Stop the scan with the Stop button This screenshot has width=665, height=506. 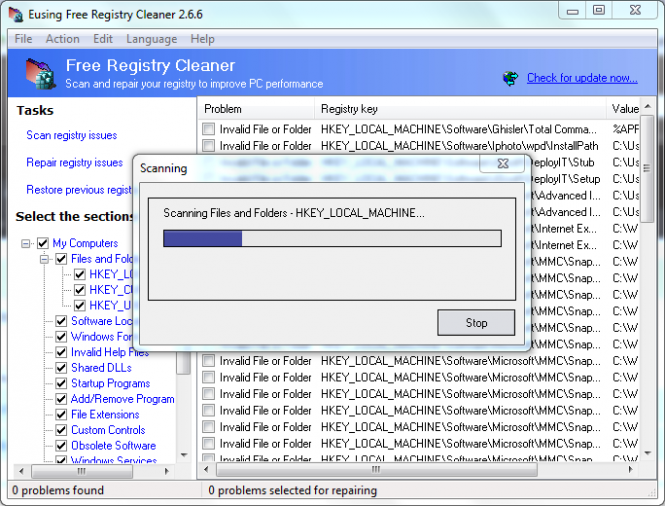pyautogui.click(x=476, y=323)
